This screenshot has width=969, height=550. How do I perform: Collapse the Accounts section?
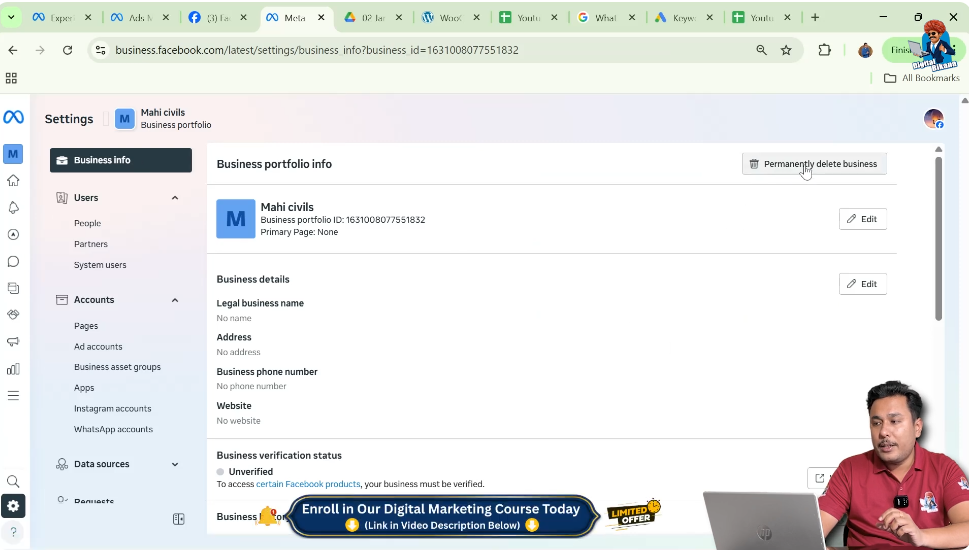pos(175,300)
